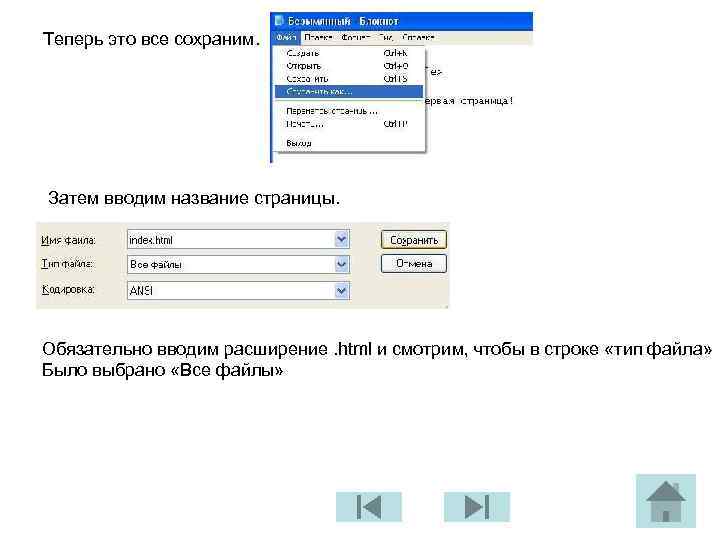Expand the file name dropdown arrow
The image size is (720, 540).
pyautogui.click(x=341, y=239)
